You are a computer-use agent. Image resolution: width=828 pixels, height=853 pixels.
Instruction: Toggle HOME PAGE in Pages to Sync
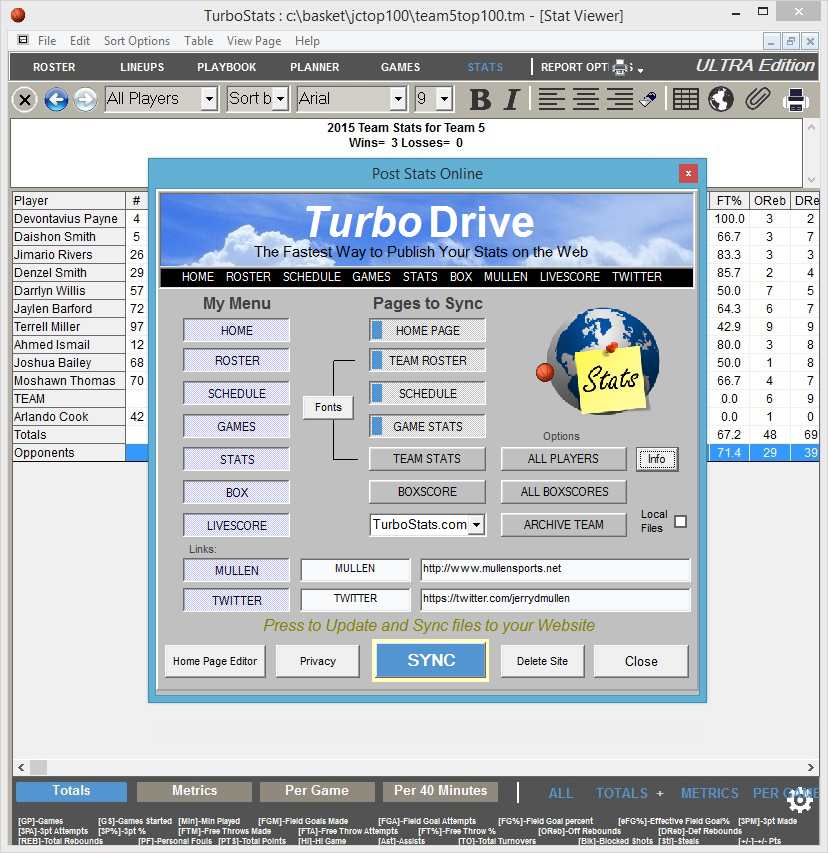click(427, 331)
